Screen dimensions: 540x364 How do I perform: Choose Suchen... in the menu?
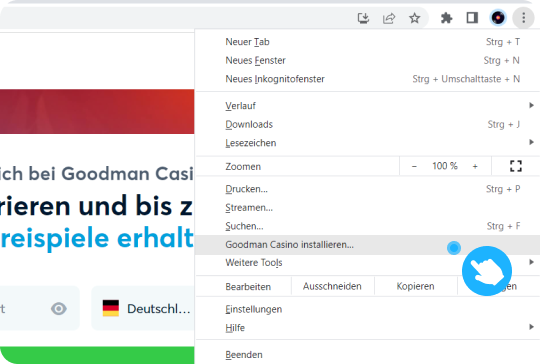tap(367, 226)
